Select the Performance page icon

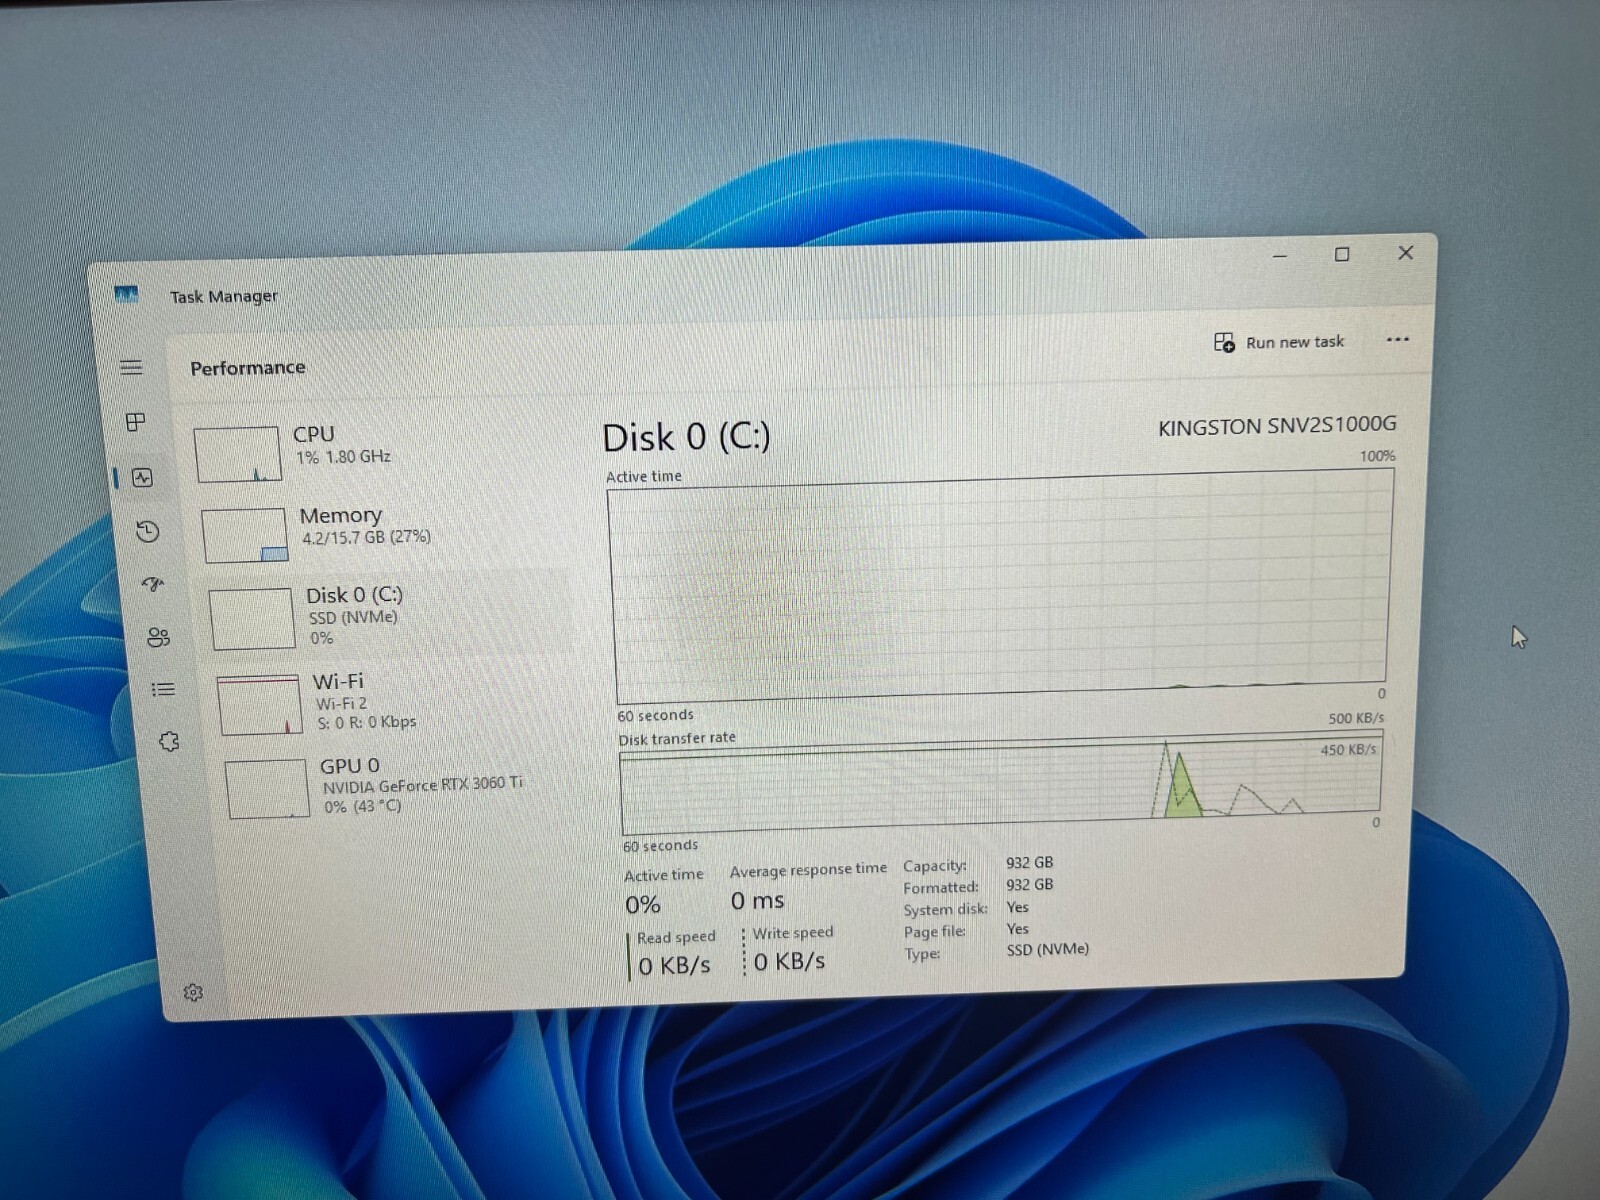point(142,478)
